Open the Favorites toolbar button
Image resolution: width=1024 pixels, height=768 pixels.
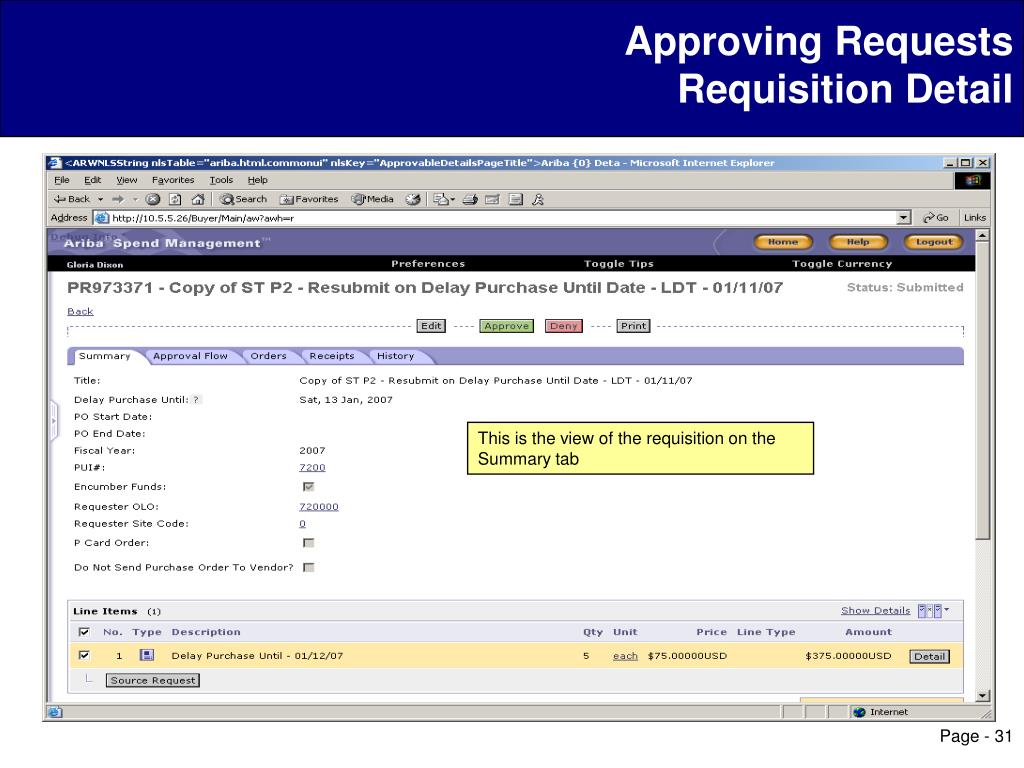[x=309, y=199]
